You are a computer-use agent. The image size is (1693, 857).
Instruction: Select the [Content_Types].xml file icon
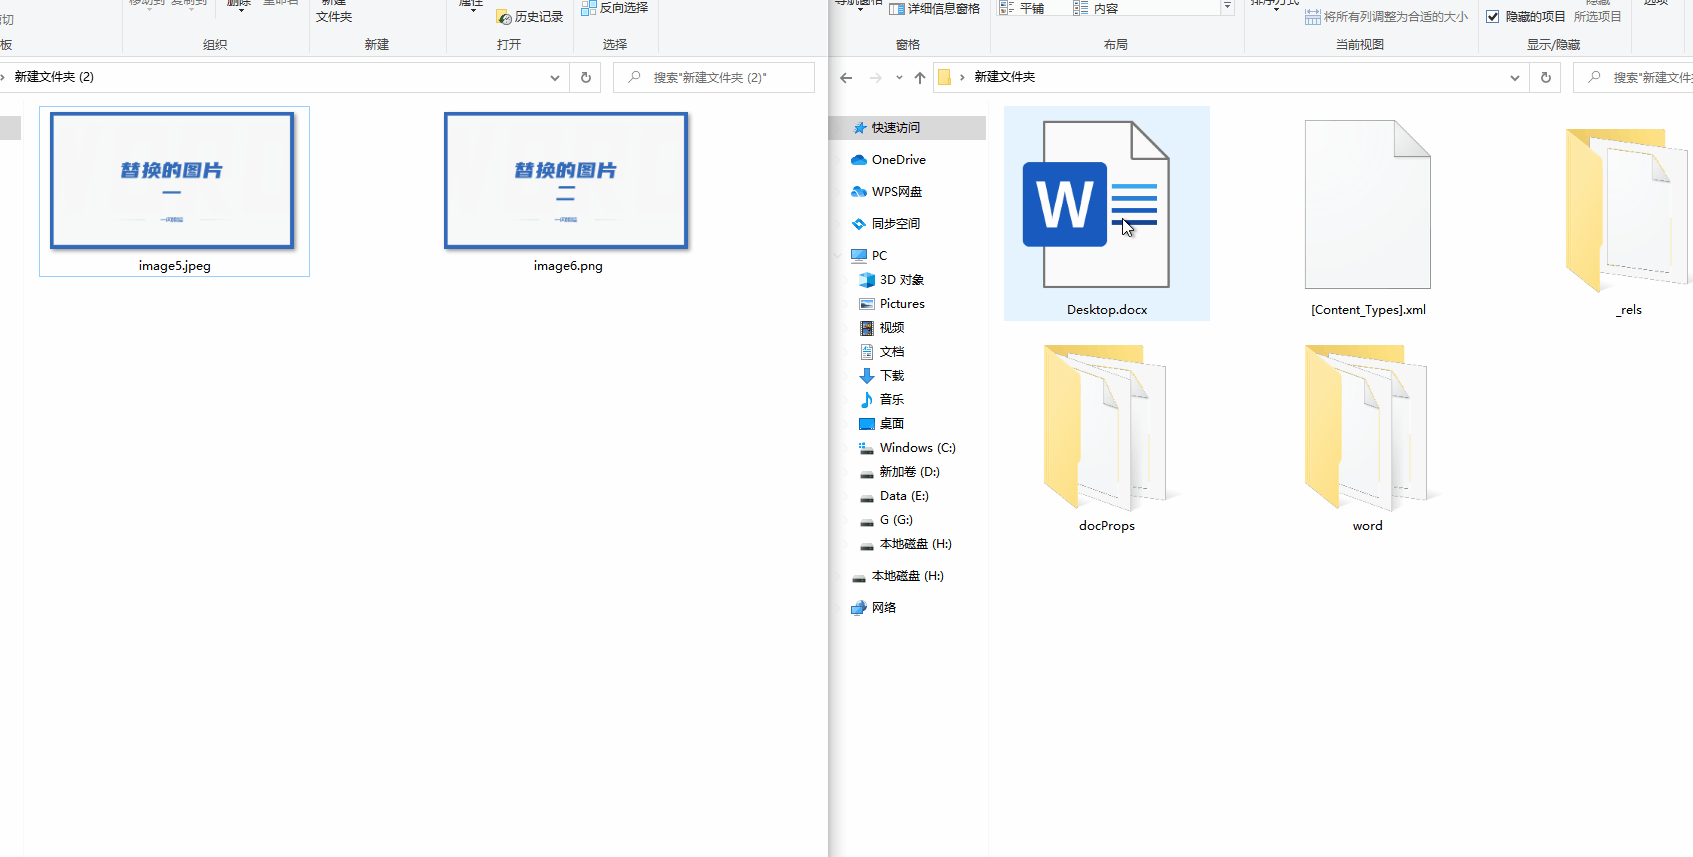pos(1367,205)
